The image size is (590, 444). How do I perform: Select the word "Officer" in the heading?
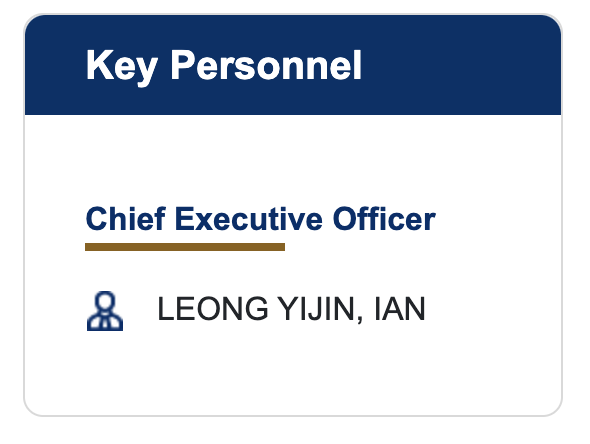(384, 219)
